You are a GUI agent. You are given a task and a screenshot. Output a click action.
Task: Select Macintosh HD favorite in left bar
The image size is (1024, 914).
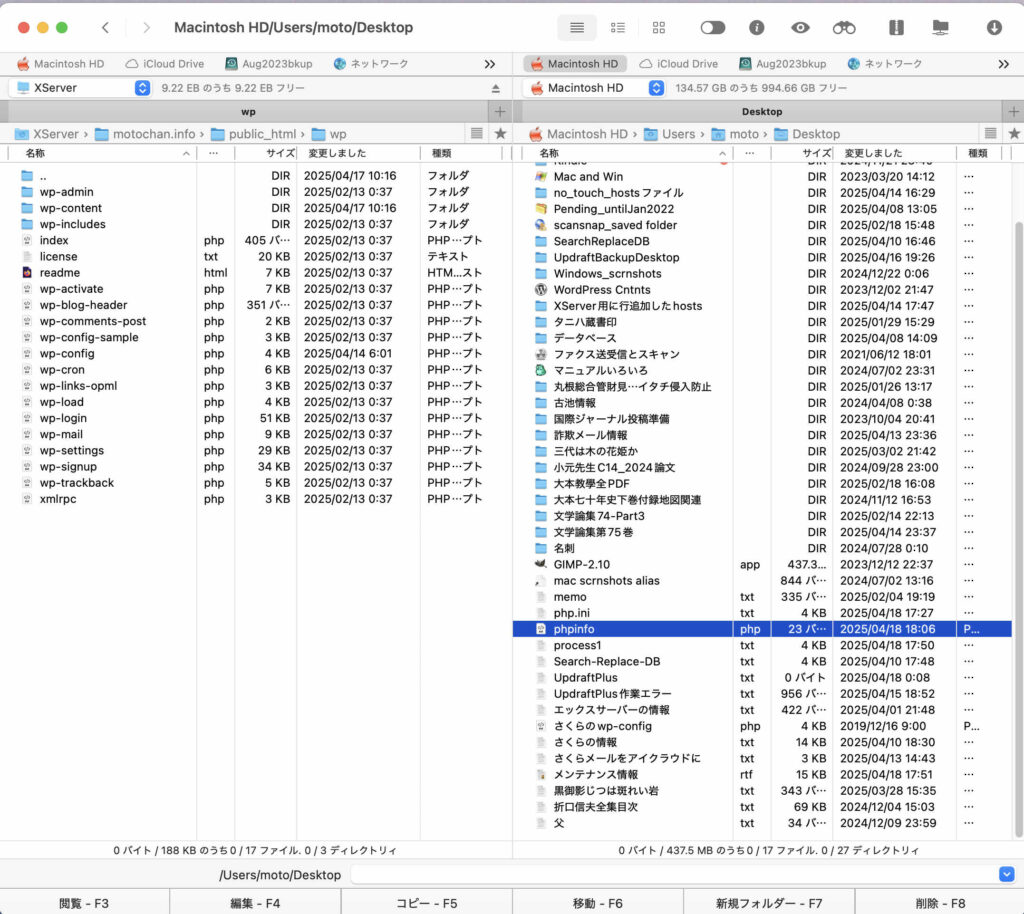point(60,64)
